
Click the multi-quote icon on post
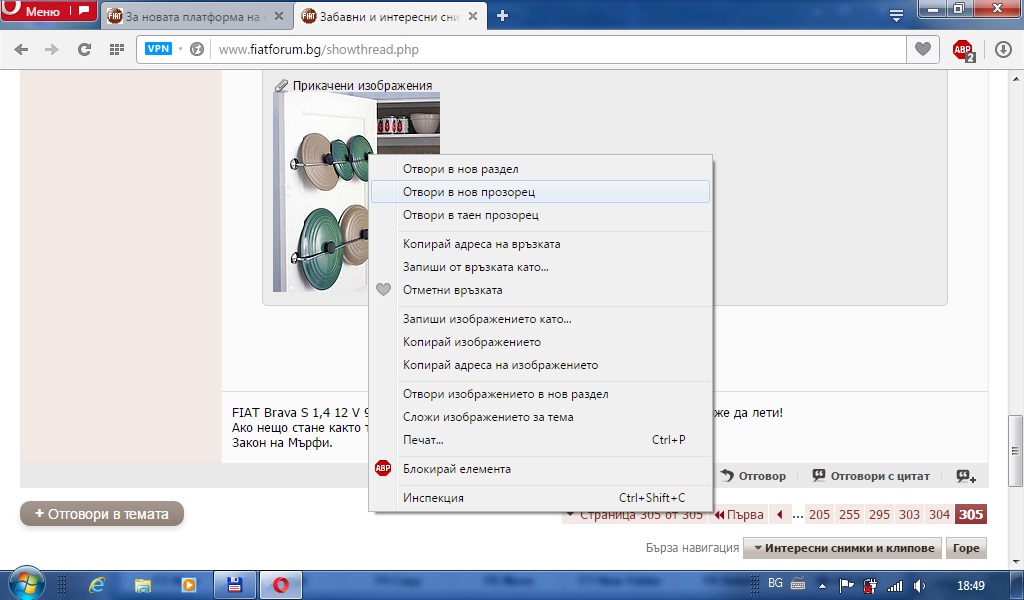click(x=965, y=476)
